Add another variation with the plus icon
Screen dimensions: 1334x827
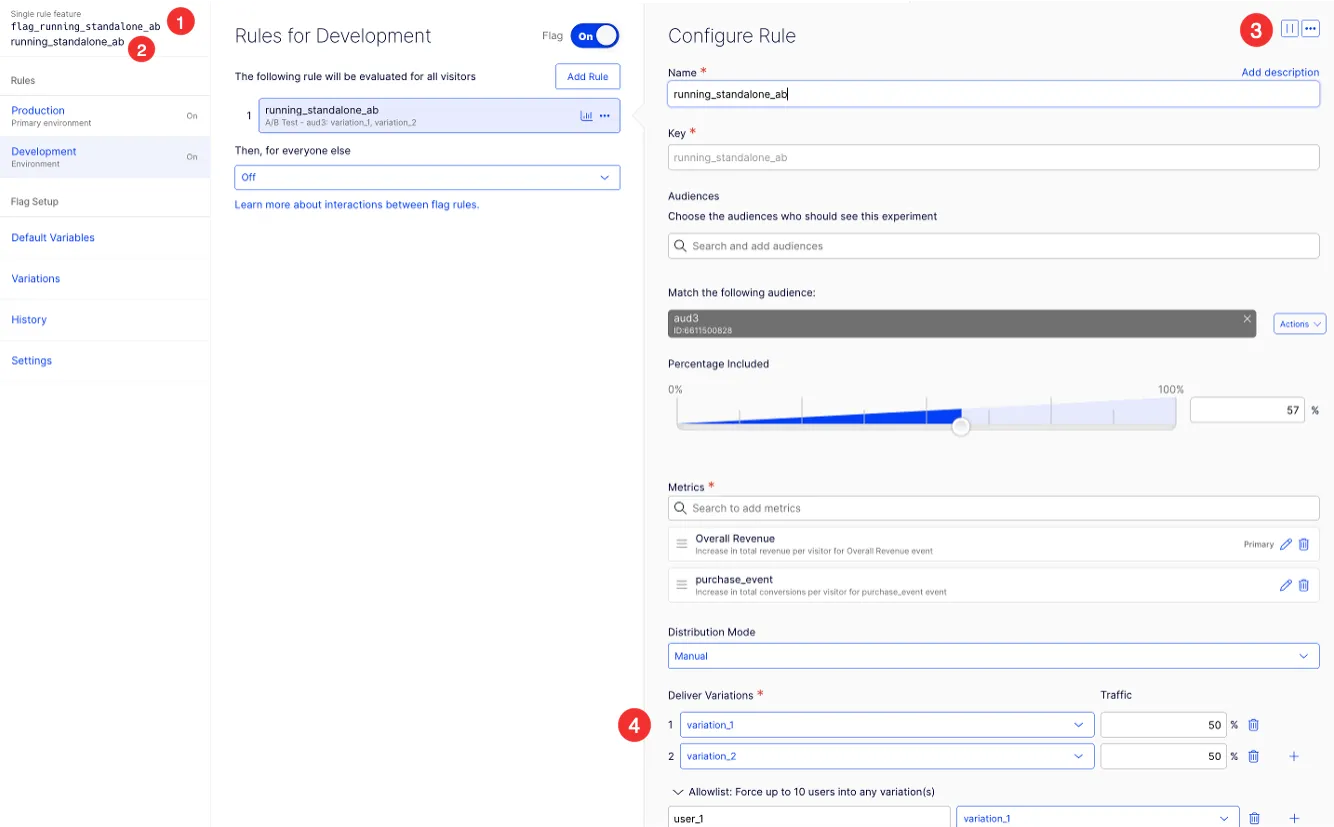pyautogui.click(x=1293, y=757)
